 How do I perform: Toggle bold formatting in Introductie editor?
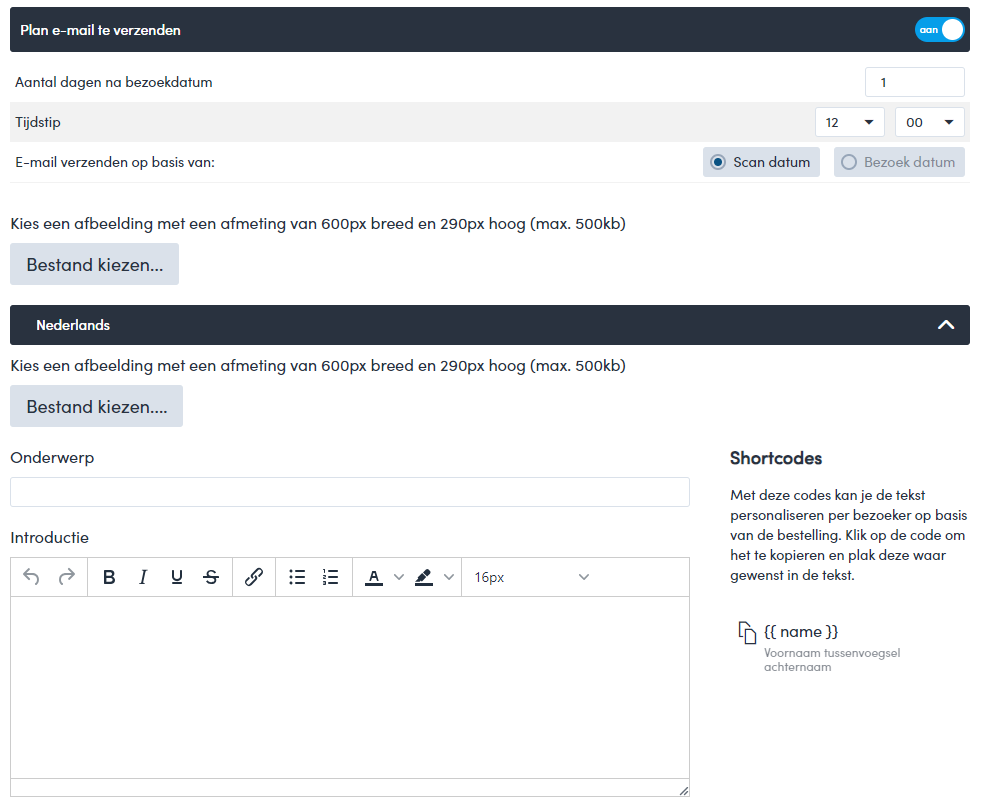[109, 577]
